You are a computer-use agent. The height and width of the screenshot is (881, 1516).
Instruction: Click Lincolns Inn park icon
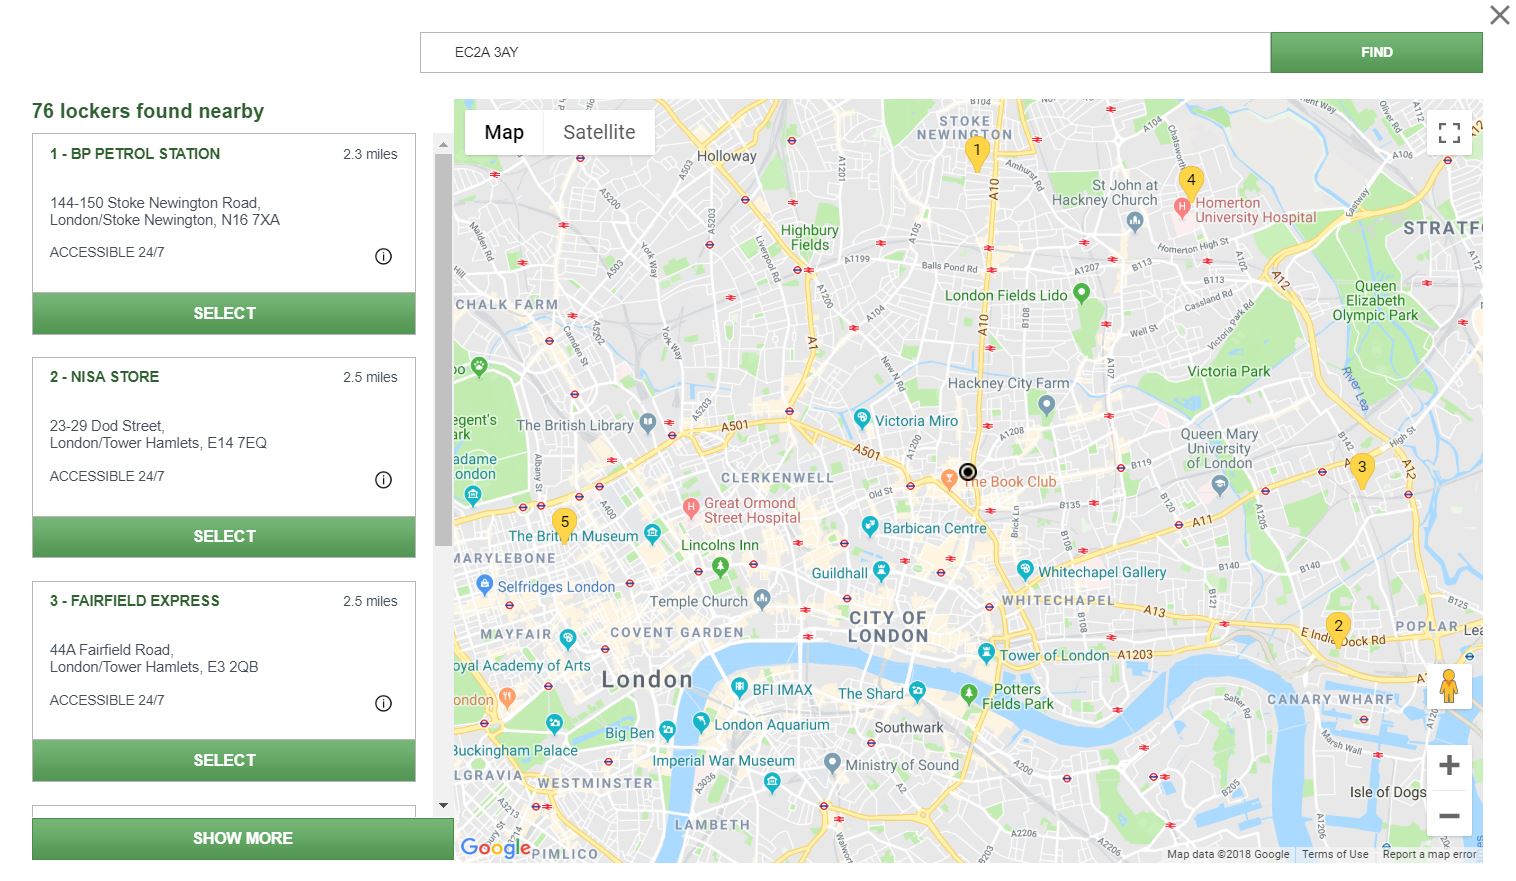[720, 567]
